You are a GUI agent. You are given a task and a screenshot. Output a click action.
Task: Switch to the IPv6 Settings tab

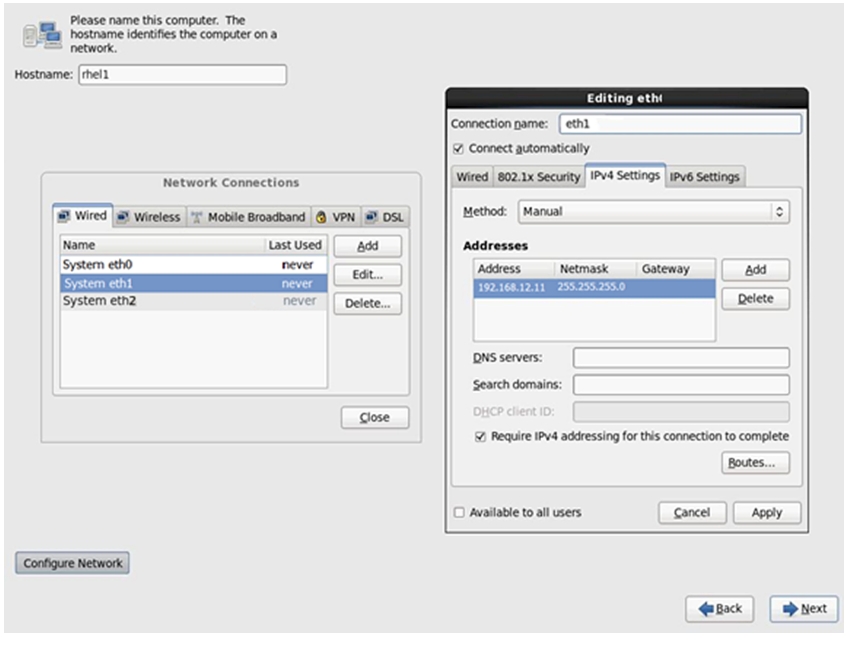click(704, 177)
